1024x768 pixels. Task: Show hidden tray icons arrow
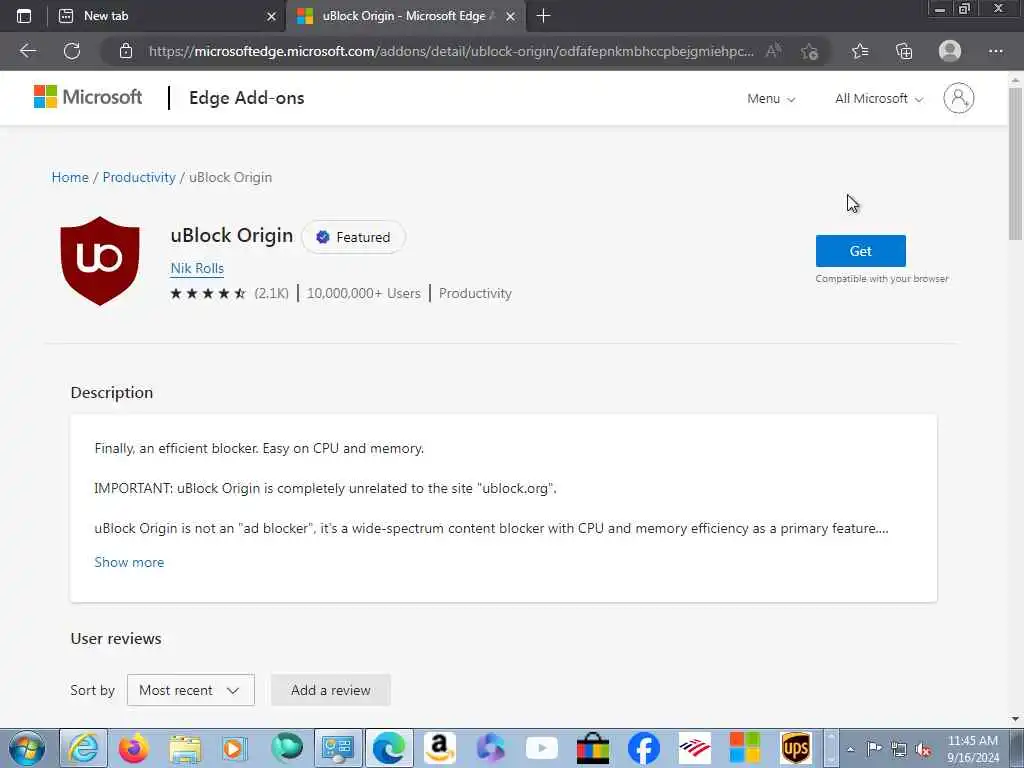tap(851, 749)
